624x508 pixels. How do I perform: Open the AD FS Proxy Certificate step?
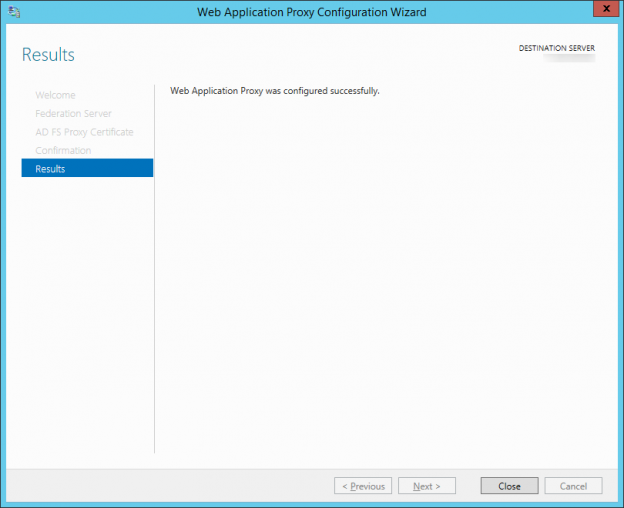[x=84, y=132]
